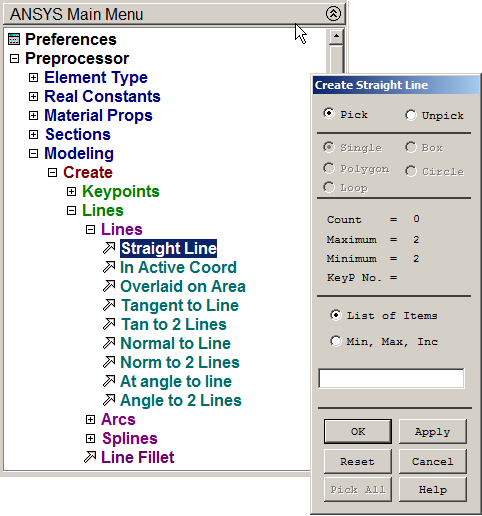
Task: Select Tangent to Line option
Action: (x=180, y=305)
